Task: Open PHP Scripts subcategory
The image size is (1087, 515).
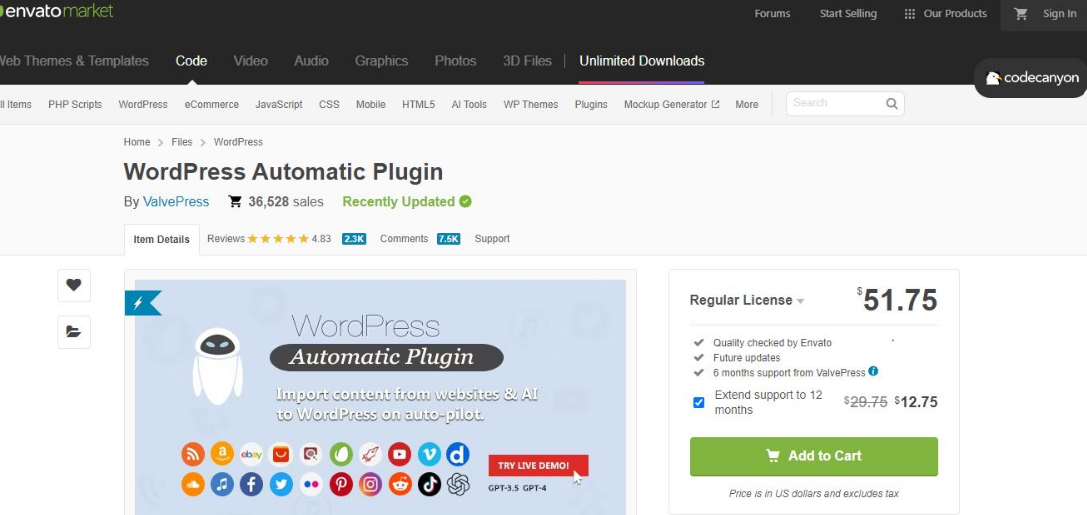Action: pyautogui.click(x=75, y=105)
